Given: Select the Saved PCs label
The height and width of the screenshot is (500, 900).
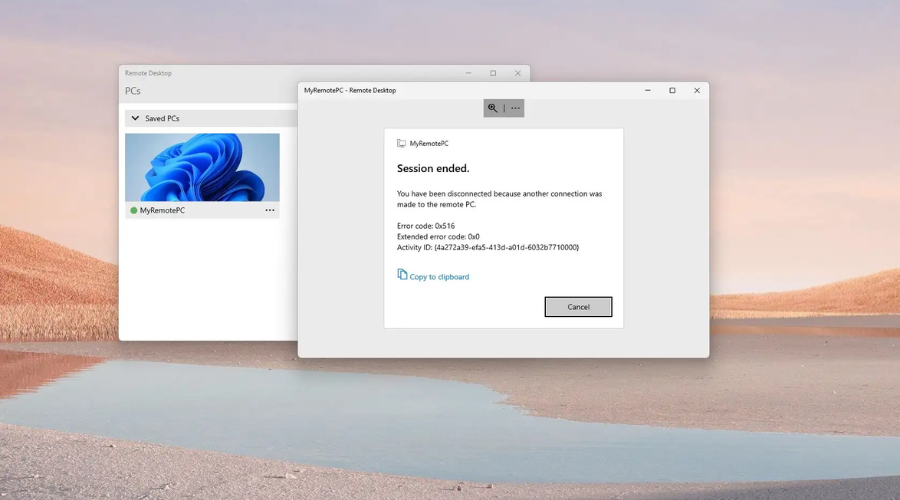Looking at the screenshot, I should pyautogui.click(x=162, y=118).
